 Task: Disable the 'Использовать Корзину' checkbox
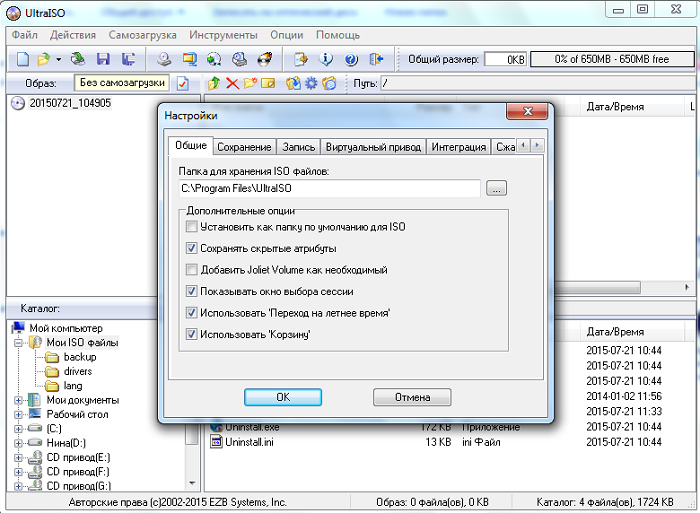pos(192,334)
